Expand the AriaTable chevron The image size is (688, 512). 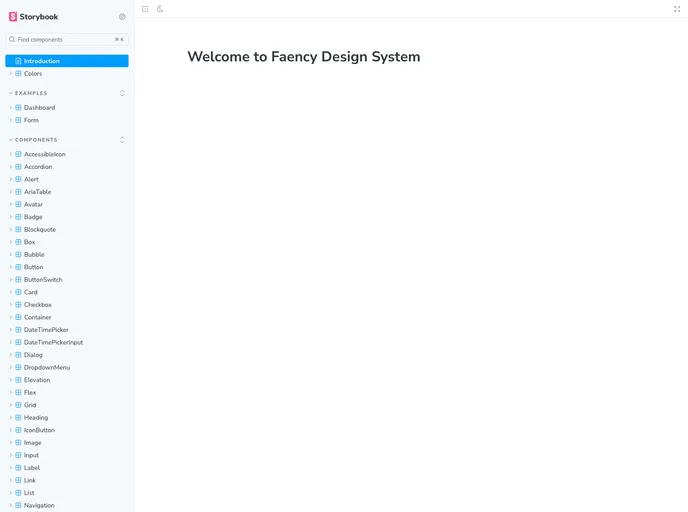click(x=11, y=192)
